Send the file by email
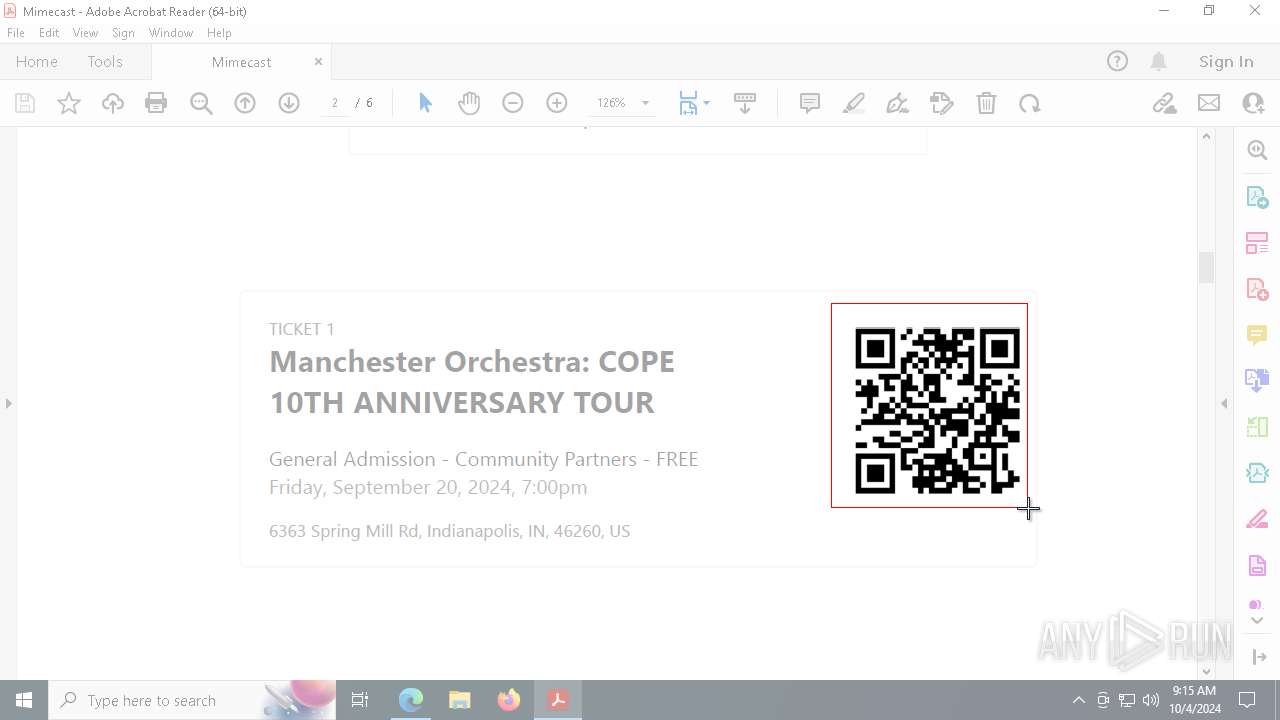Viewport: 1280px width, 720px height. [x=1209, y=103]
